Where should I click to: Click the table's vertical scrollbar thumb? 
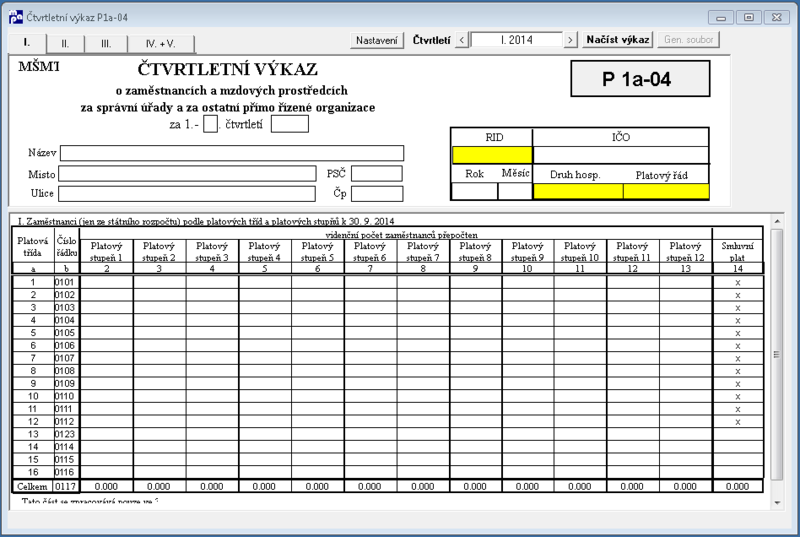pos(777,354)
